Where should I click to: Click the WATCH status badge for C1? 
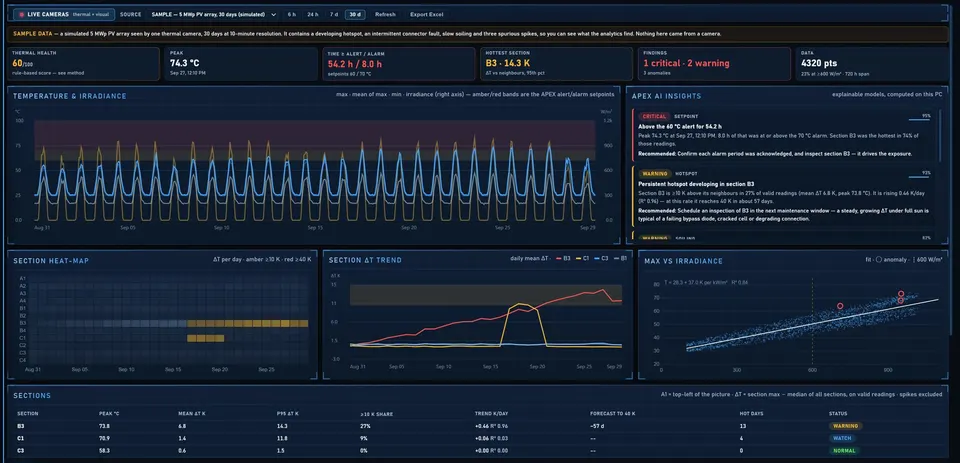(844, 439)
